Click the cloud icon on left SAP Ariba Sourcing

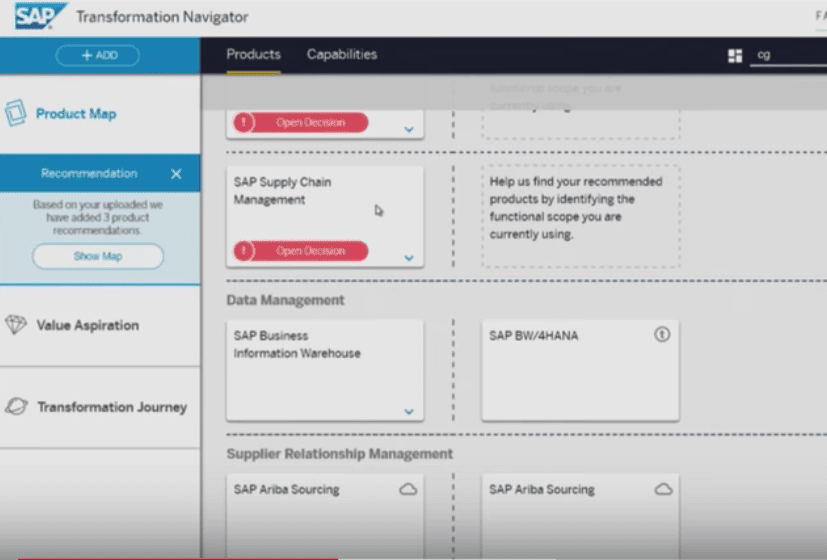point(408,489)
